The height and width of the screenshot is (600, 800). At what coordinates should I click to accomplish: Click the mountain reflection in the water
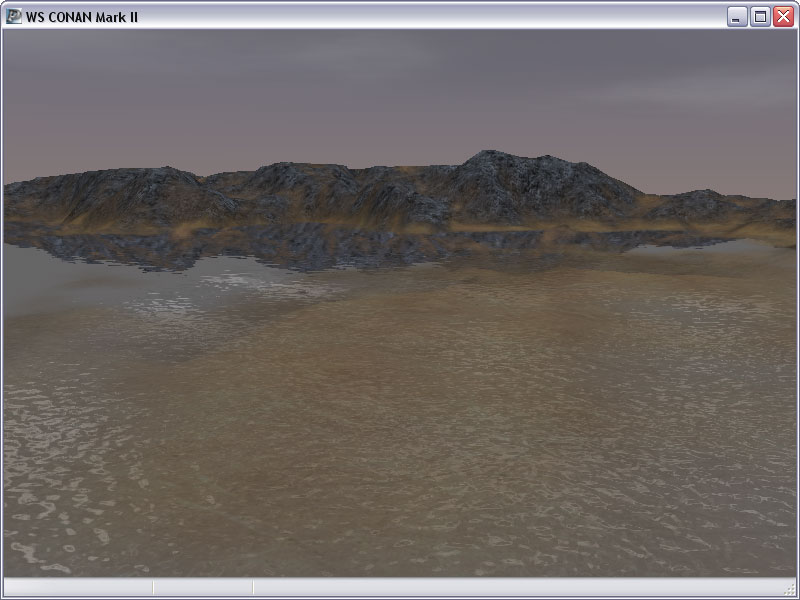pyautogui.click(x=300, y=245)
